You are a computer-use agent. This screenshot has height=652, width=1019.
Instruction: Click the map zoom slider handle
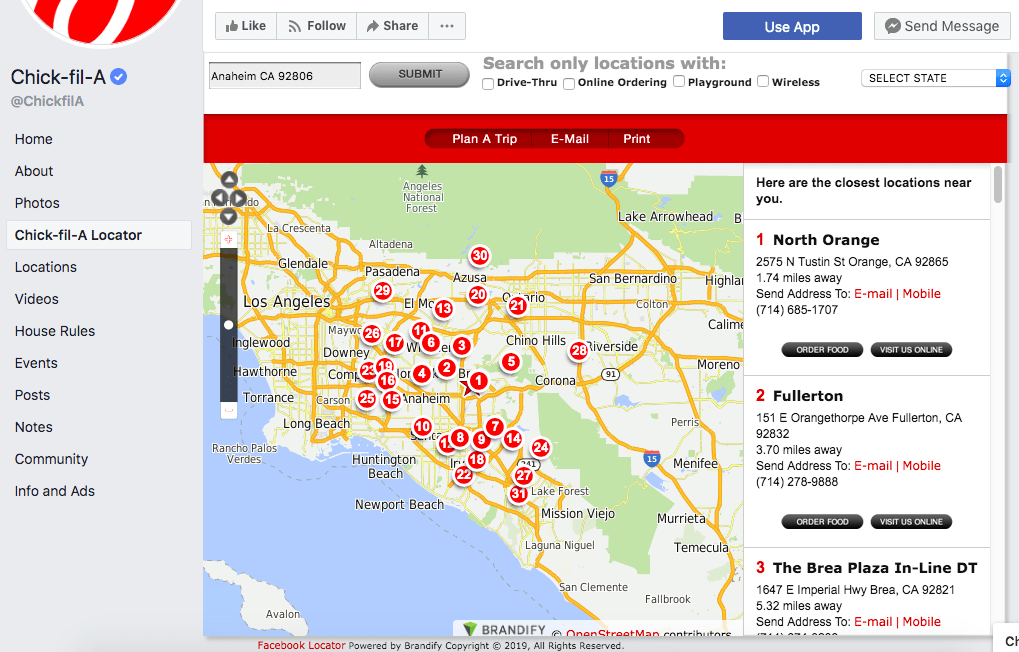point(229,324)
